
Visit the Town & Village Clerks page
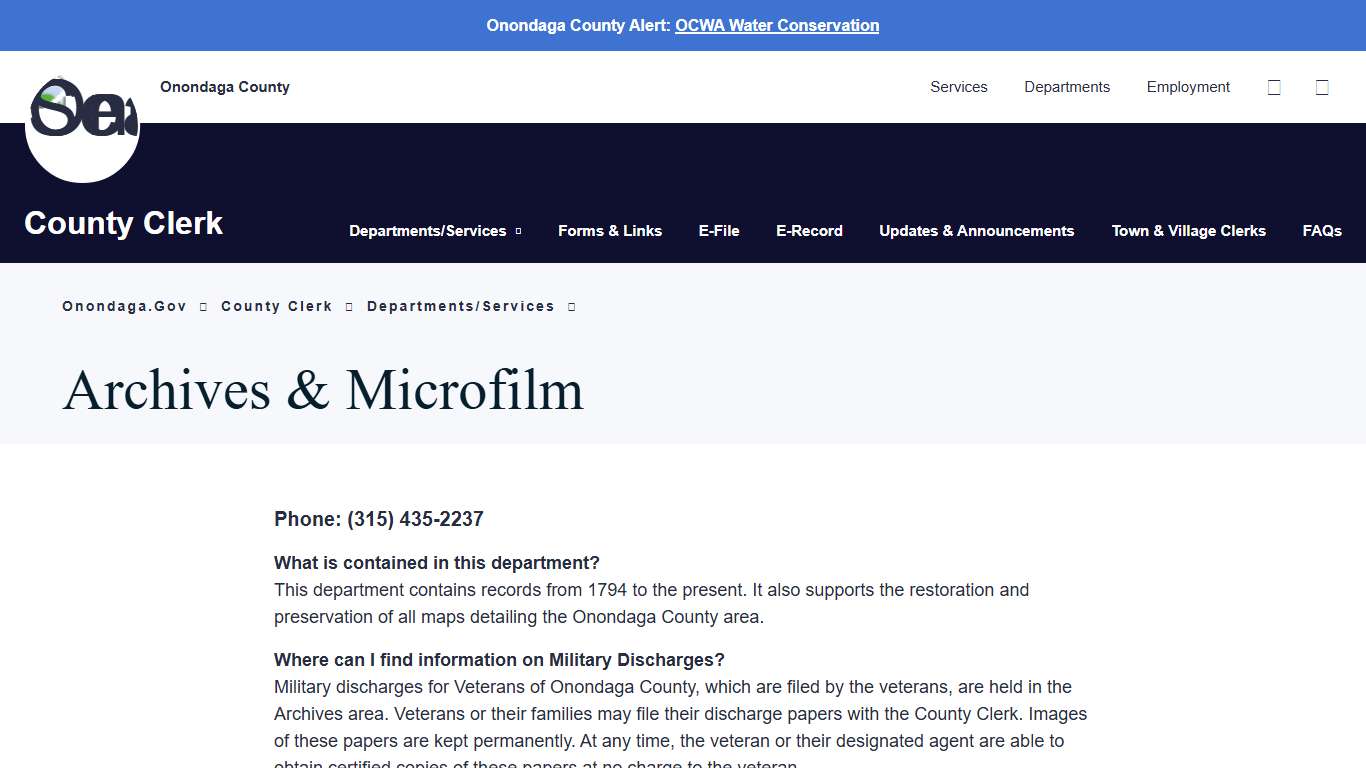(1188, 231)
